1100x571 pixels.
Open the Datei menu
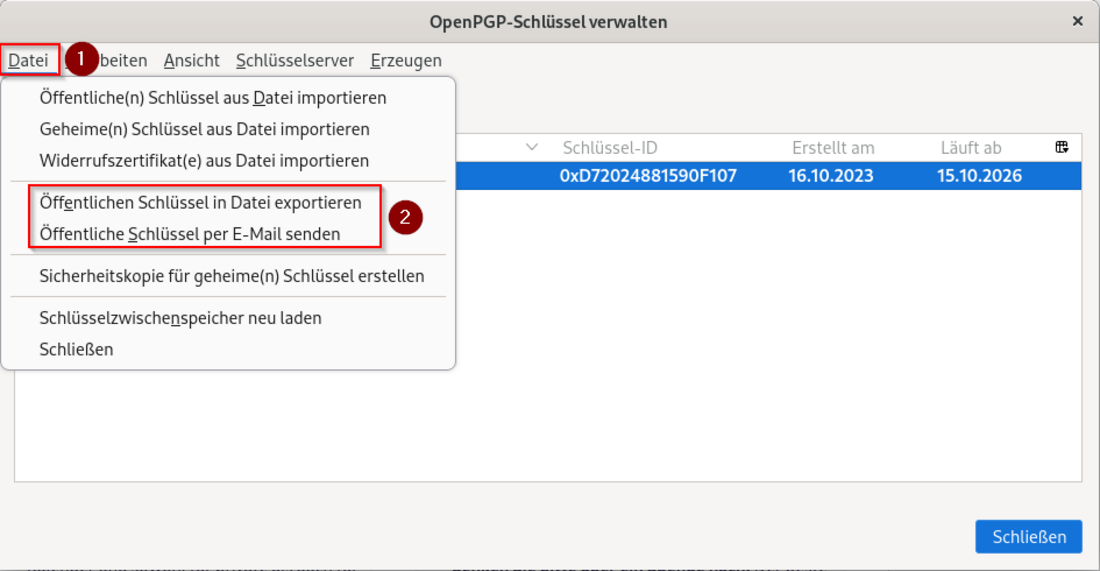28,60
